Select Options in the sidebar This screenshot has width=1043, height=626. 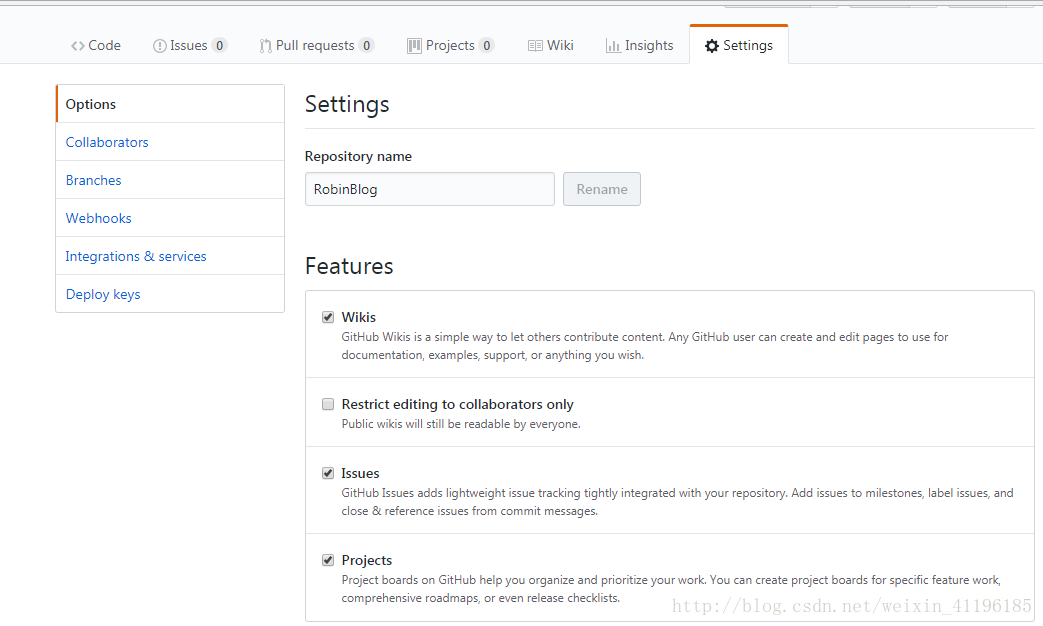[170, 104]
